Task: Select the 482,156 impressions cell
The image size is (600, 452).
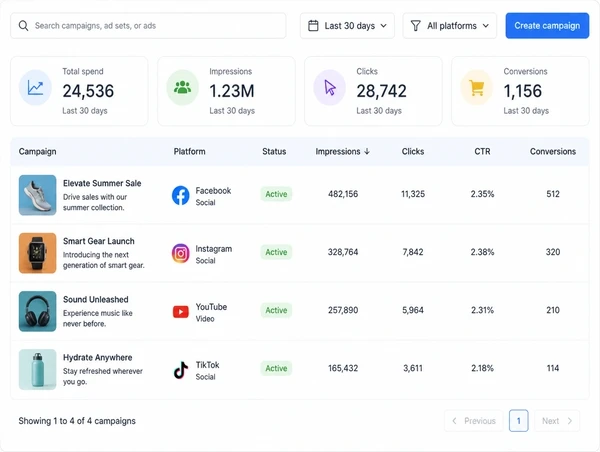Action: click(x=343, y=194)
